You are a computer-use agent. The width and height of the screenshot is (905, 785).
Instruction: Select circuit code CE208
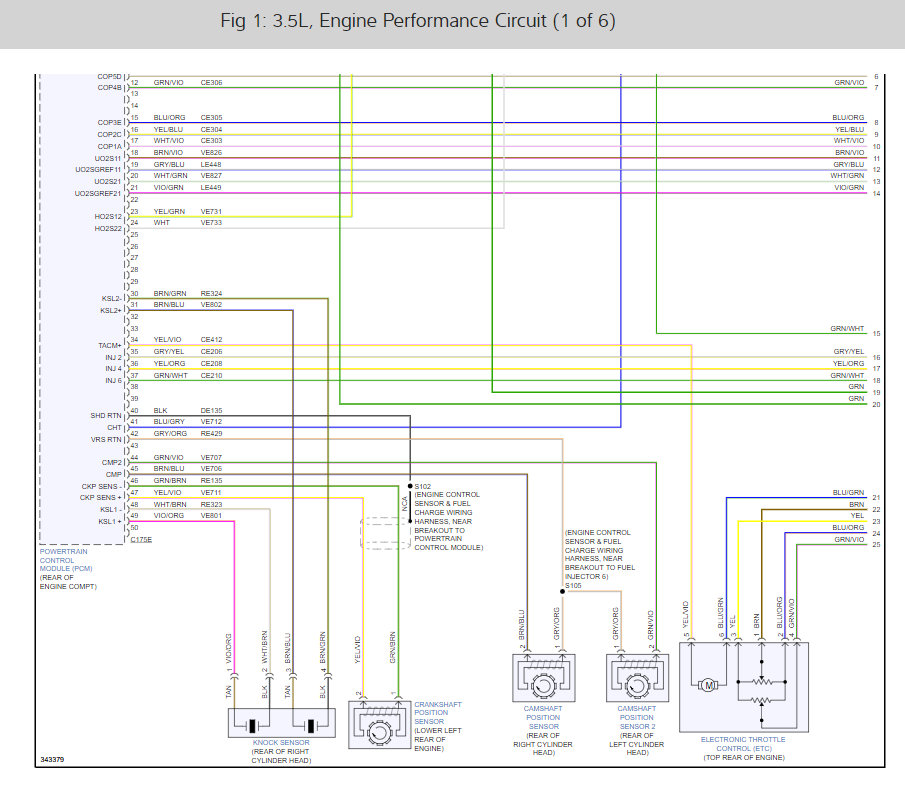tap(211, 364)
